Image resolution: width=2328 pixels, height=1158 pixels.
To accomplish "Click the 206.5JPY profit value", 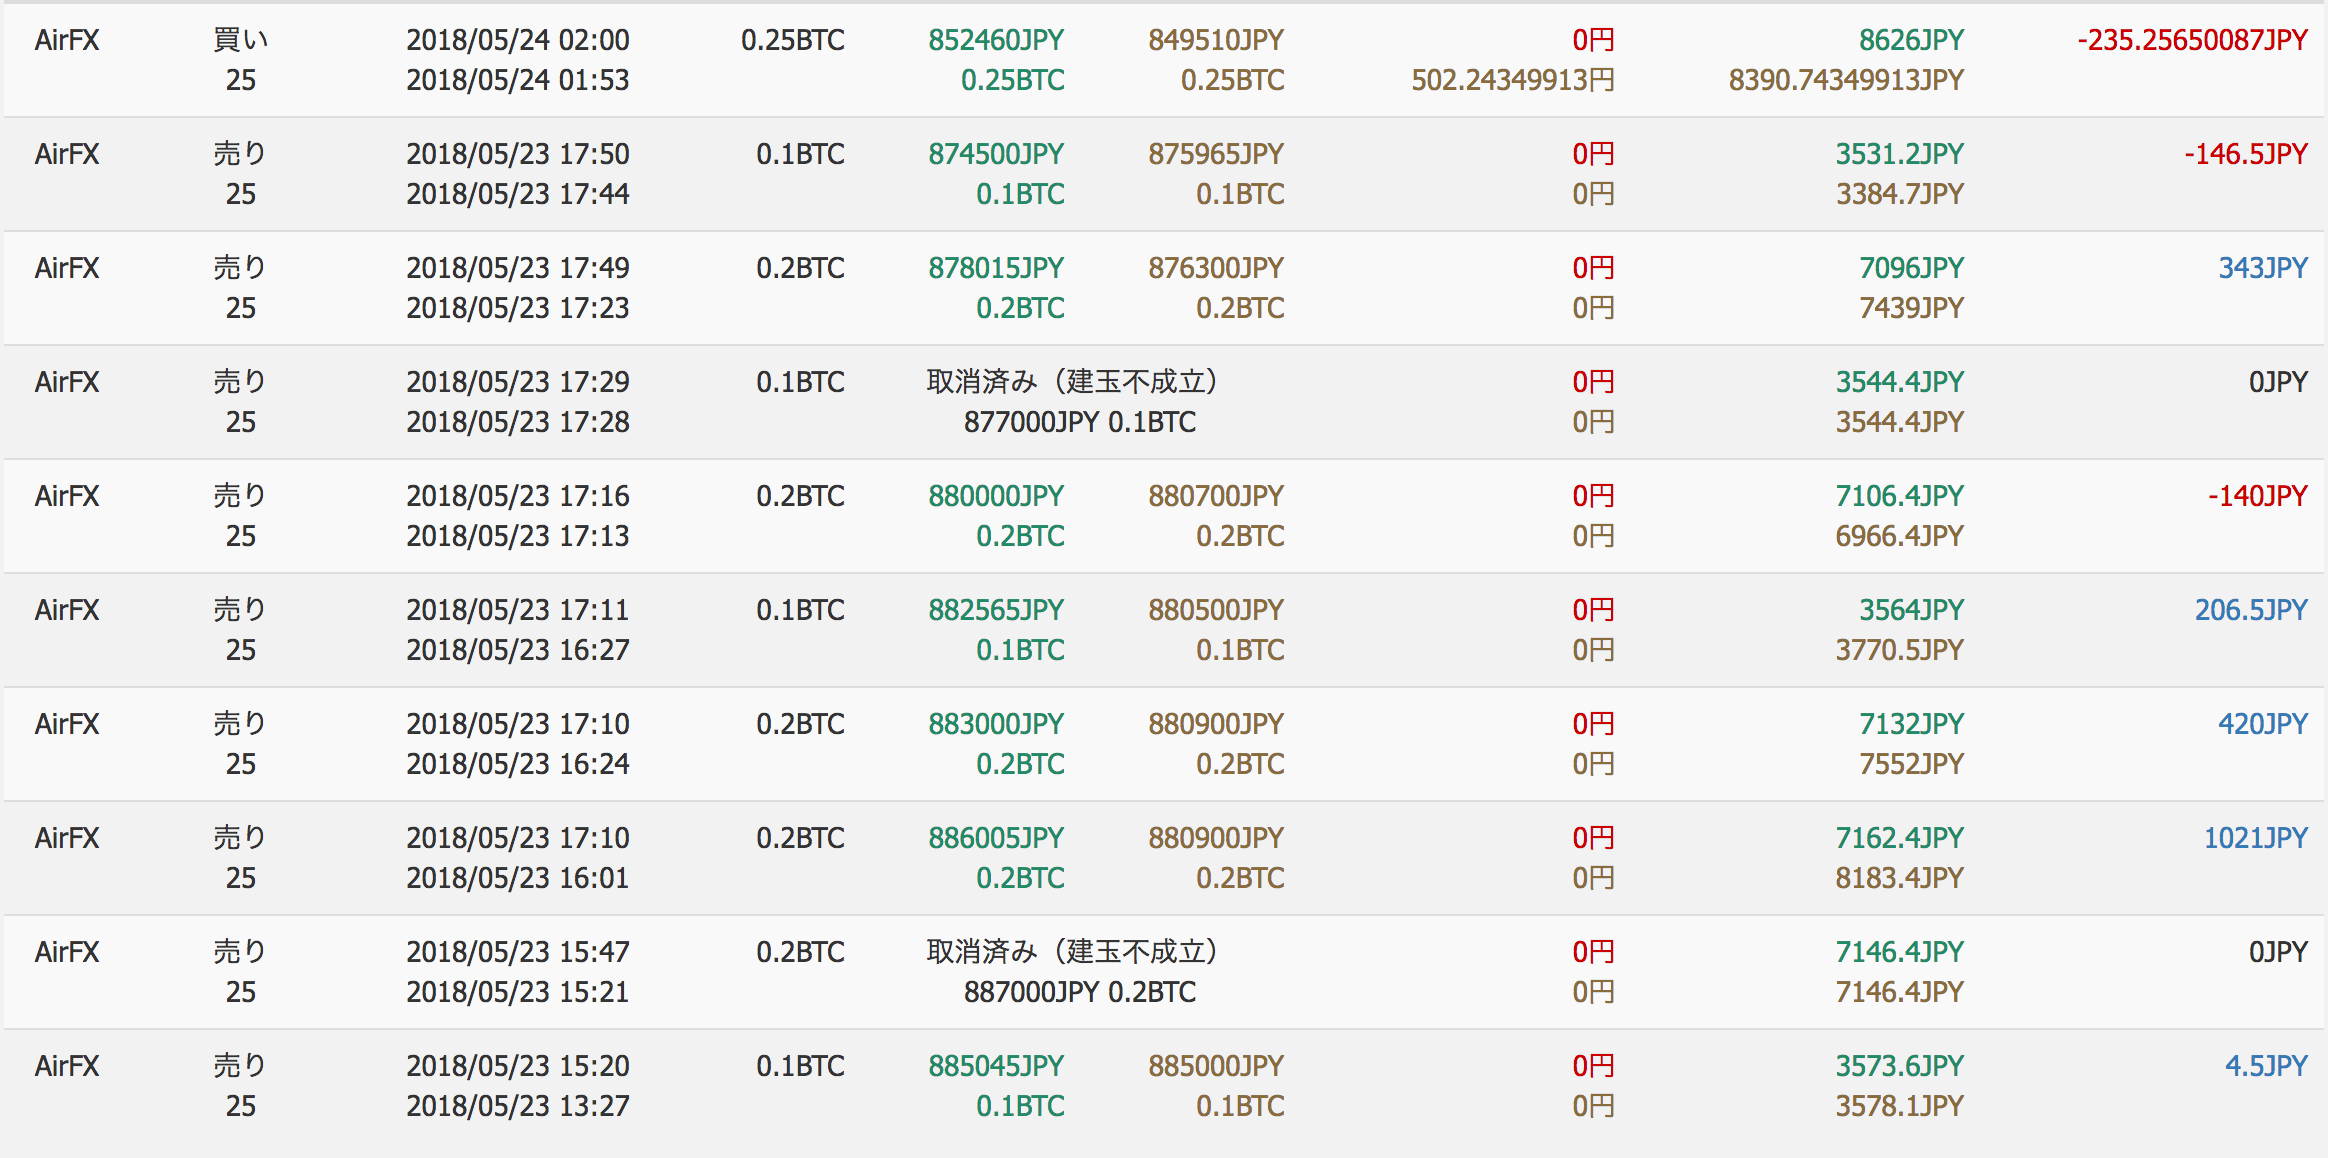I will click(x=2251, y=610).
